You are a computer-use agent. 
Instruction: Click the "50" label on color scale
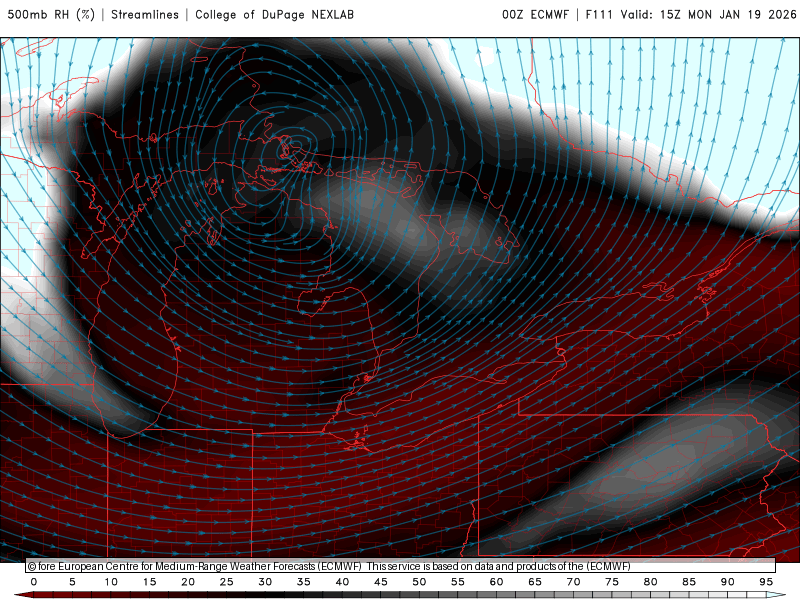[x=419, y=582]
